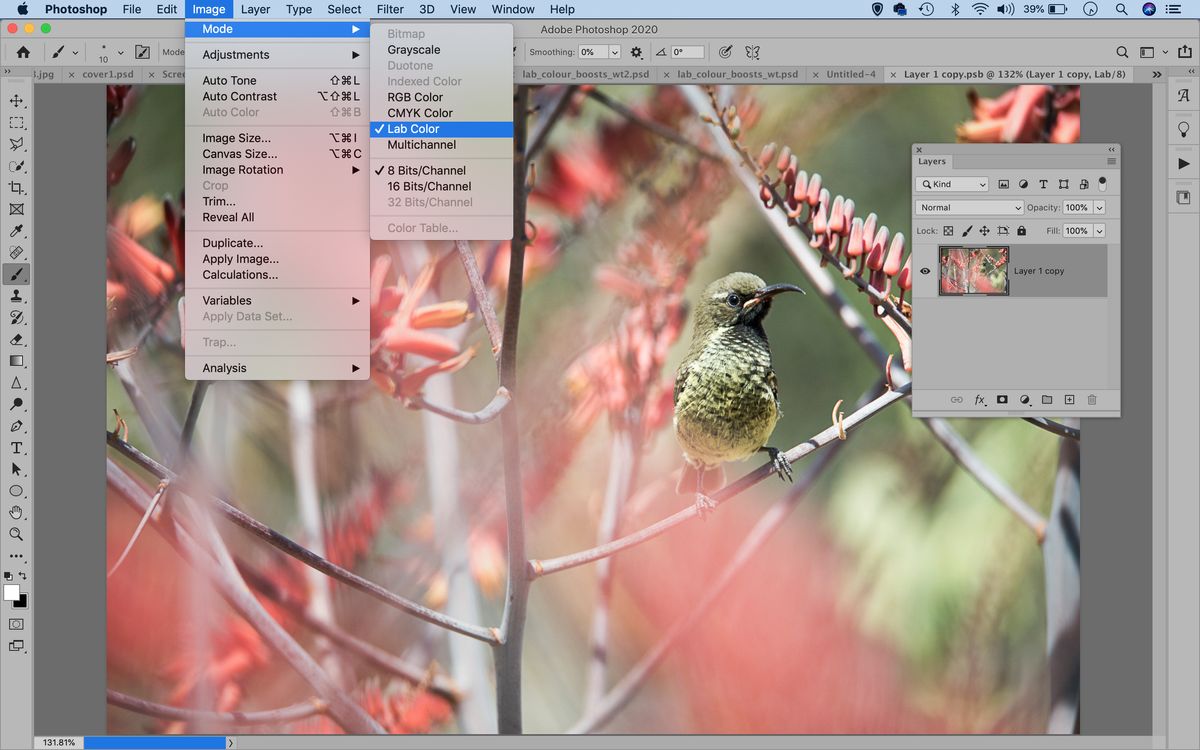Image resolution: width=1200 pixels, height=750 pixels.
Task: Select the Horizontal Type tool
Action: pyautogui.click(x=16, y=448)
